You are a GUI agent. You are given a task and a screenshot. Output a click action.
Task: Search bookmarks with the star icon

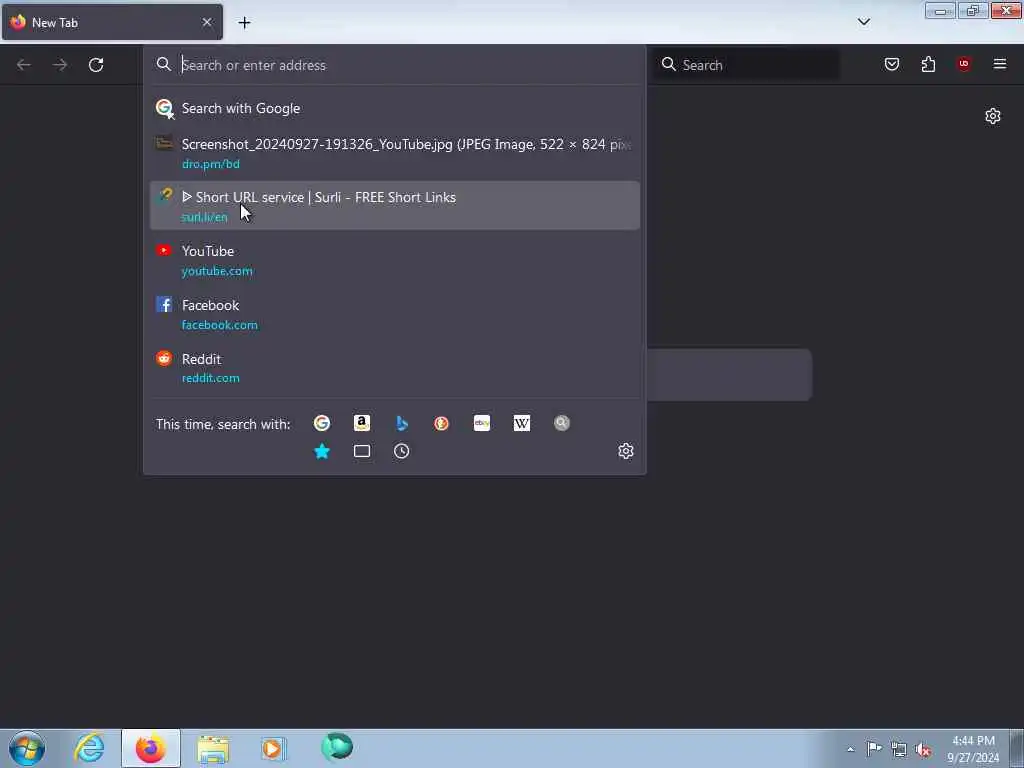[x=322, y=451]
